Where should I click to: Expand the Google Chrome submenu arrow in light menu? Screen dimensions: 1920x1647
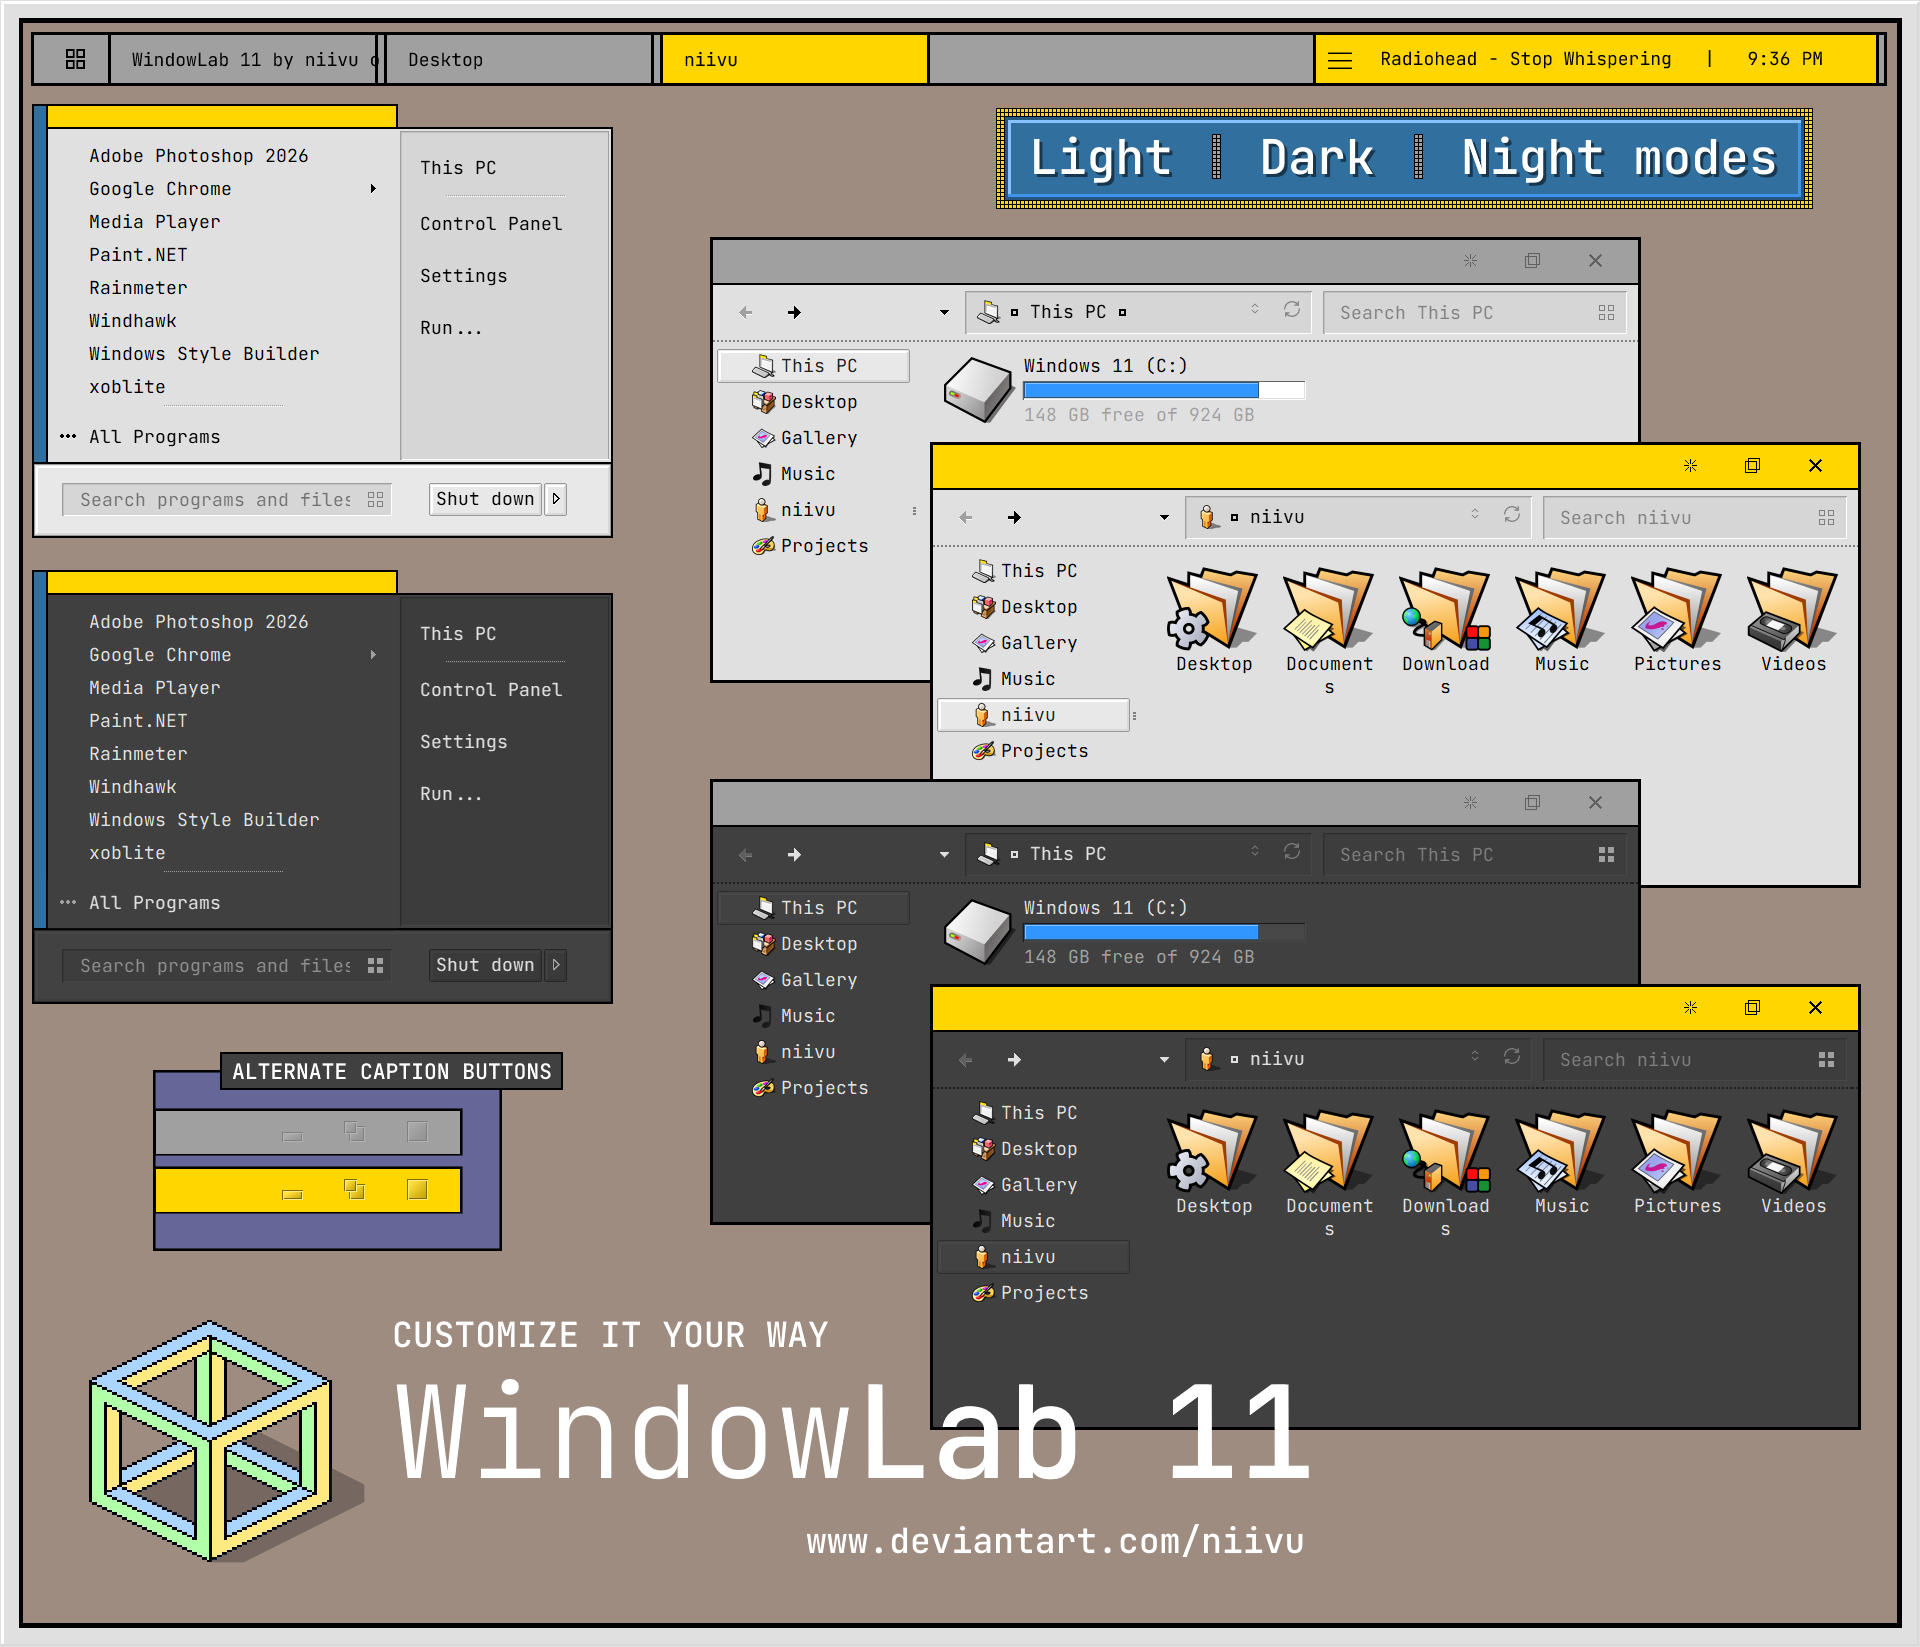click(373, 188)
